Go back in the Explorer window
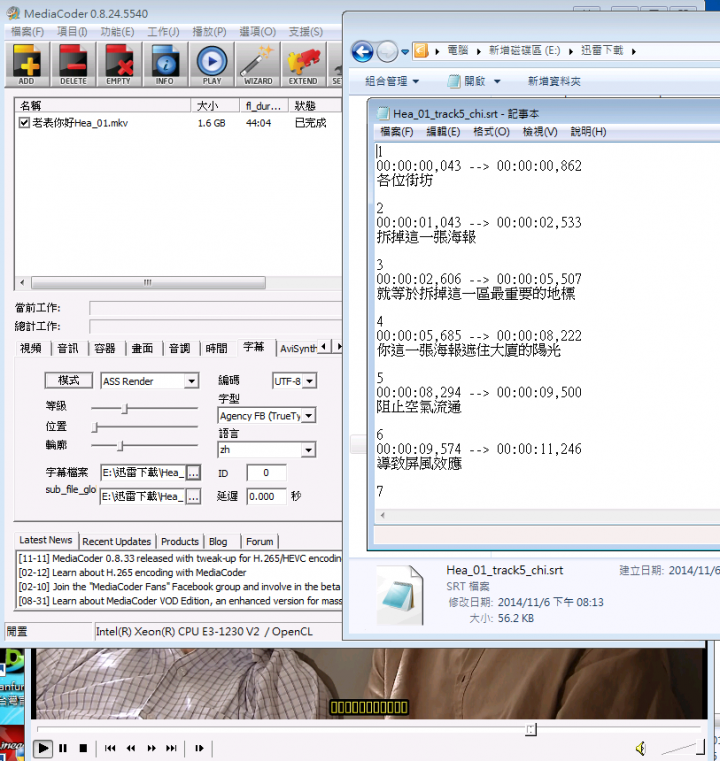The image size is (720, 761). [362, 51]
